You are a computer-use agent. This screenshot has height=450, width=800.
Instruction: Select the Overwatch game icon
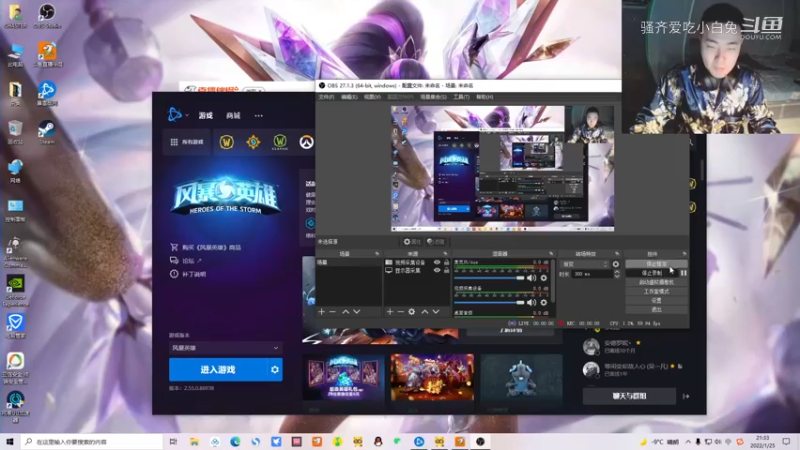pyautogui.click(x=306, y=142)
